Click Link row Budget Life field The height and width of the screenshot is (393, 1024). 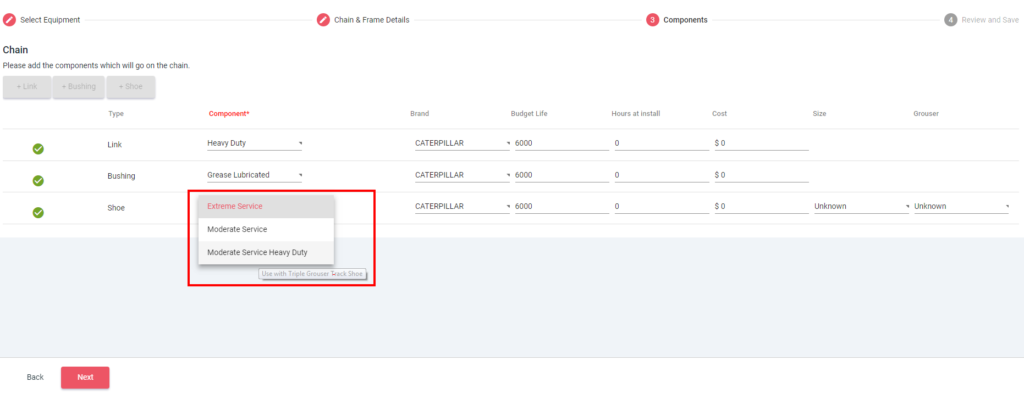coord(562,143)
